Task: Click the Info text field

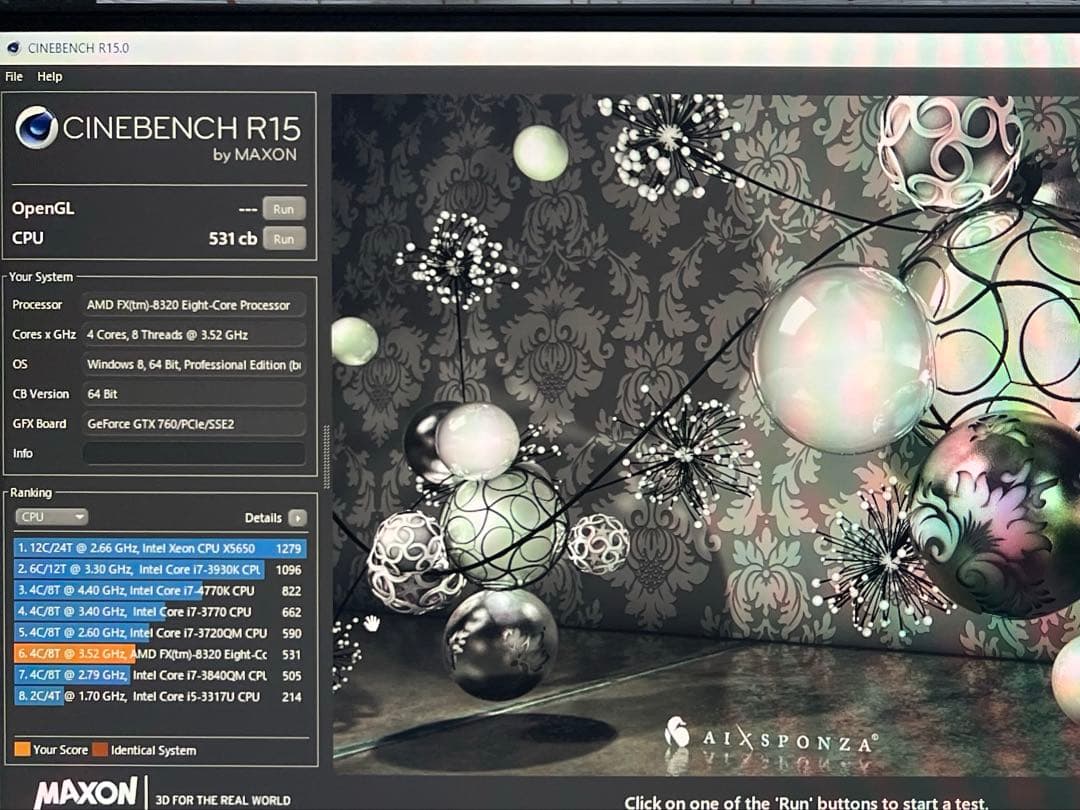Action: click(x=194, y=453)
